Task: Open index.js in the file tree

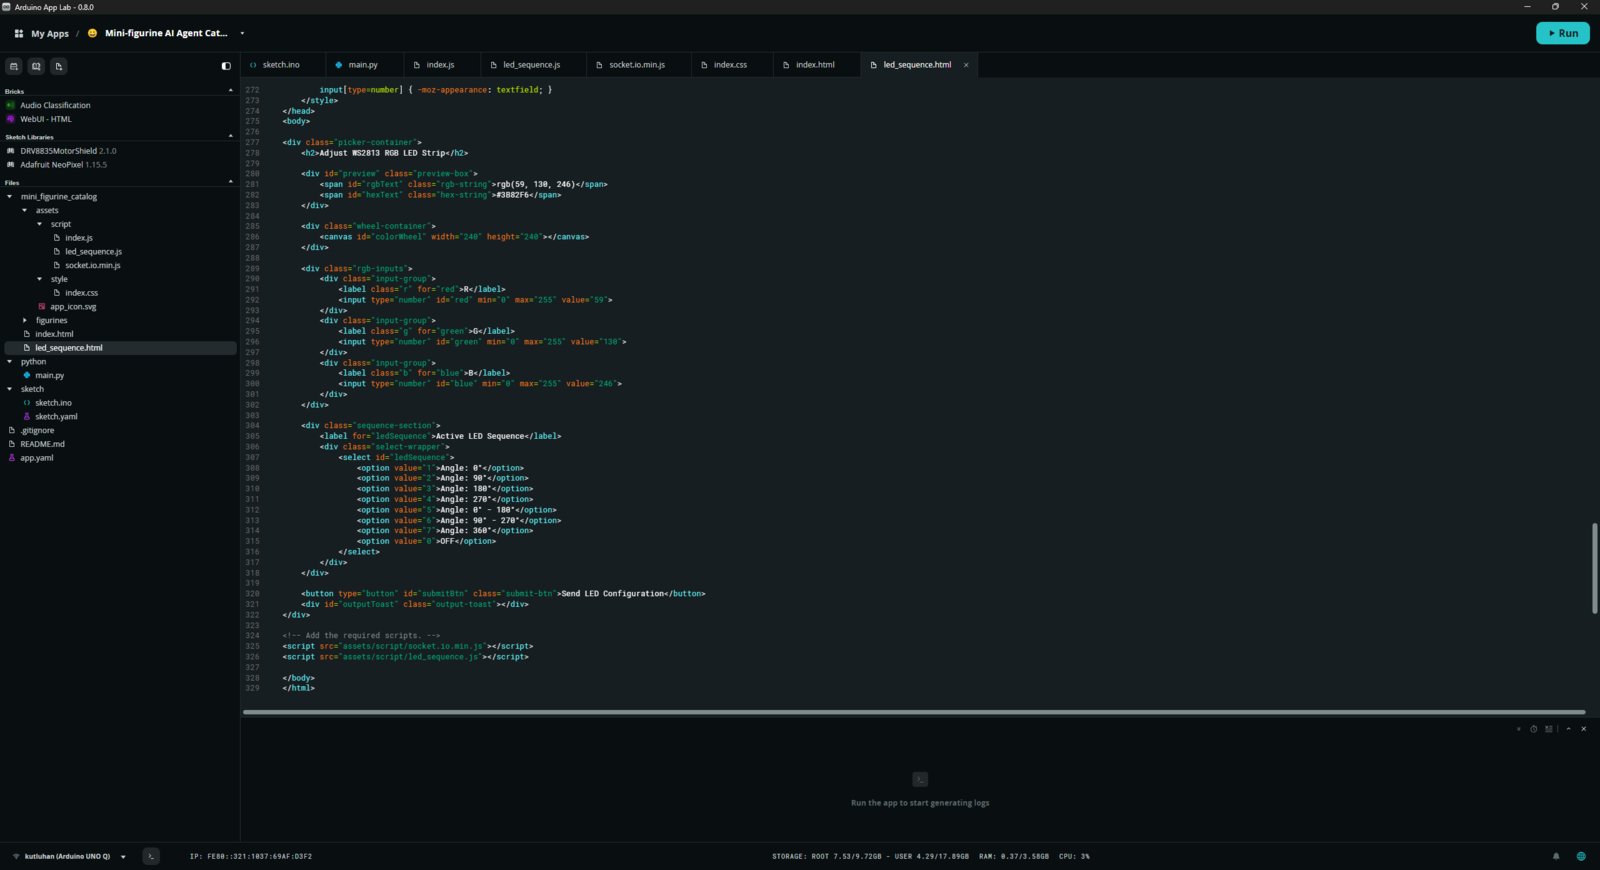Action: coord(78,238)
